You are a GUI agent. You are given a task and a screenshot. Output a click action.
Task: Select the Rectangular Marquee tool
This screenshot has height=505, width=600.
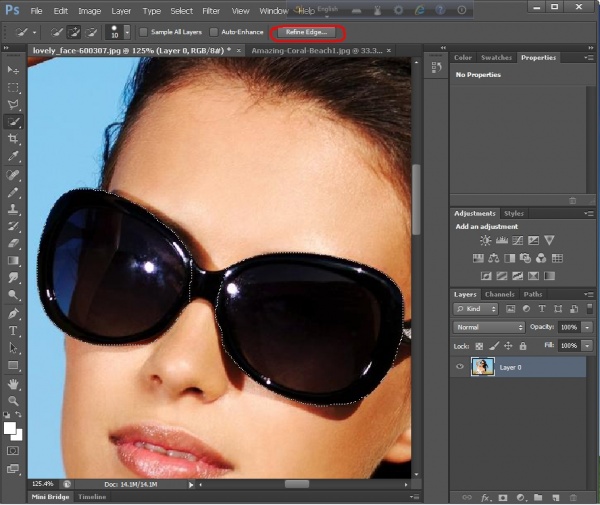click(x=14, y=87)
